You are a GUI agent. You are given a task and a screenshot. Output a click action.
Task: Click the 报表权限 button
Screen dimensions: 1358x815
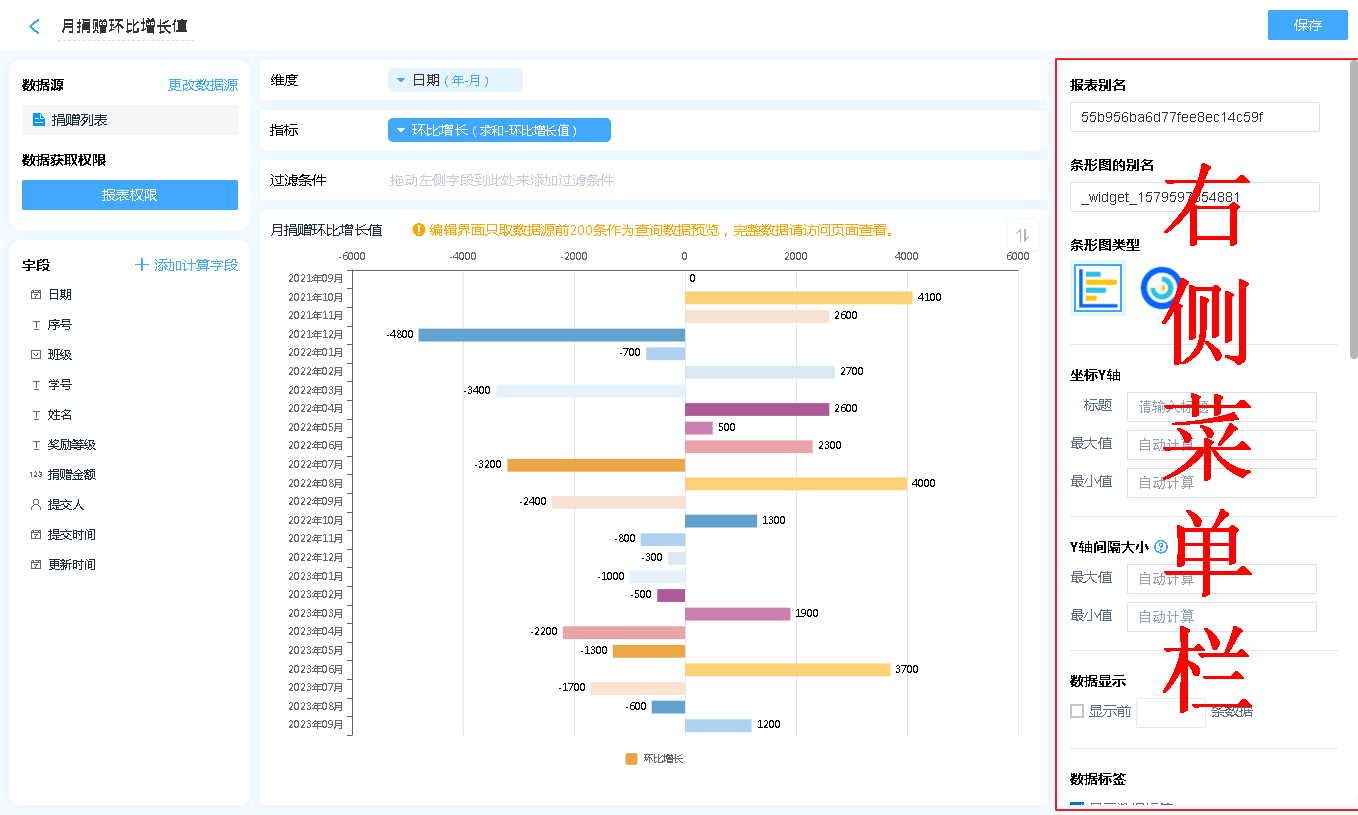[130, 195]
